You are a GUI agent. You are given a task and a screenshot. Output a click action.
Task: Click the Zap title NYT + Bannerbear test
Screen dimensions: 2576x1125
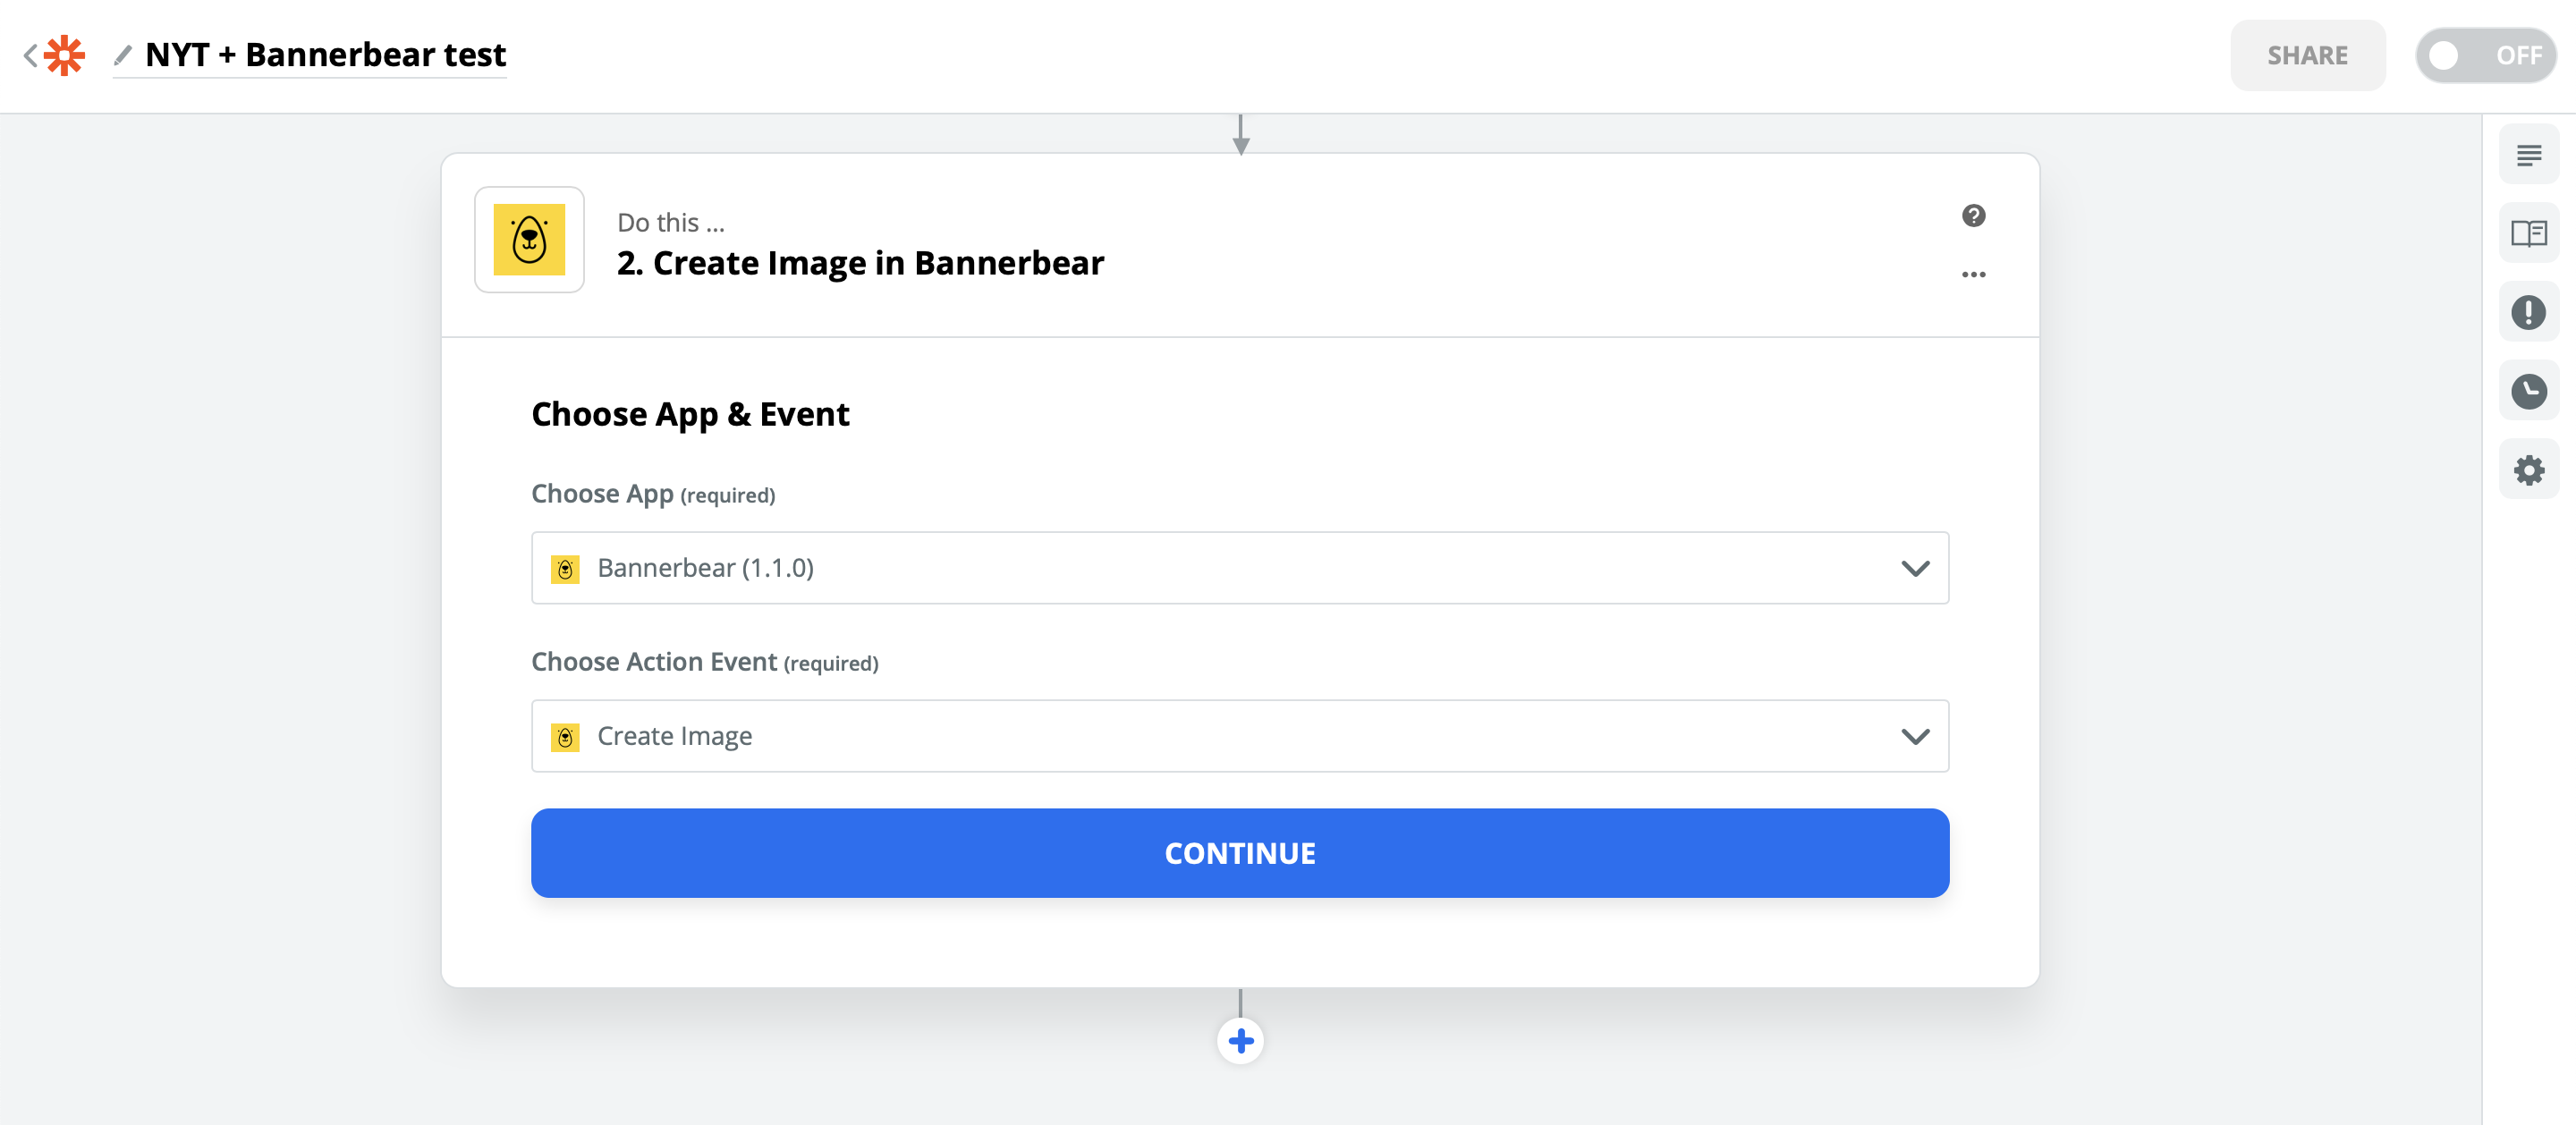pyautogui.click(x=325, y=55)
